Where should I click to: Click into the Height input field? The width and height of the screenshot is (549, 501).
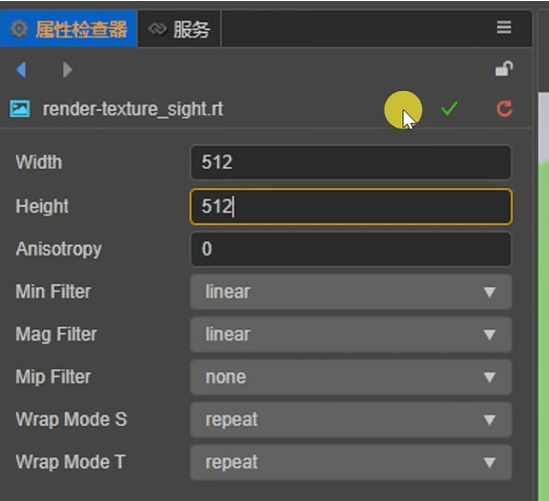(x=351, y=206)
